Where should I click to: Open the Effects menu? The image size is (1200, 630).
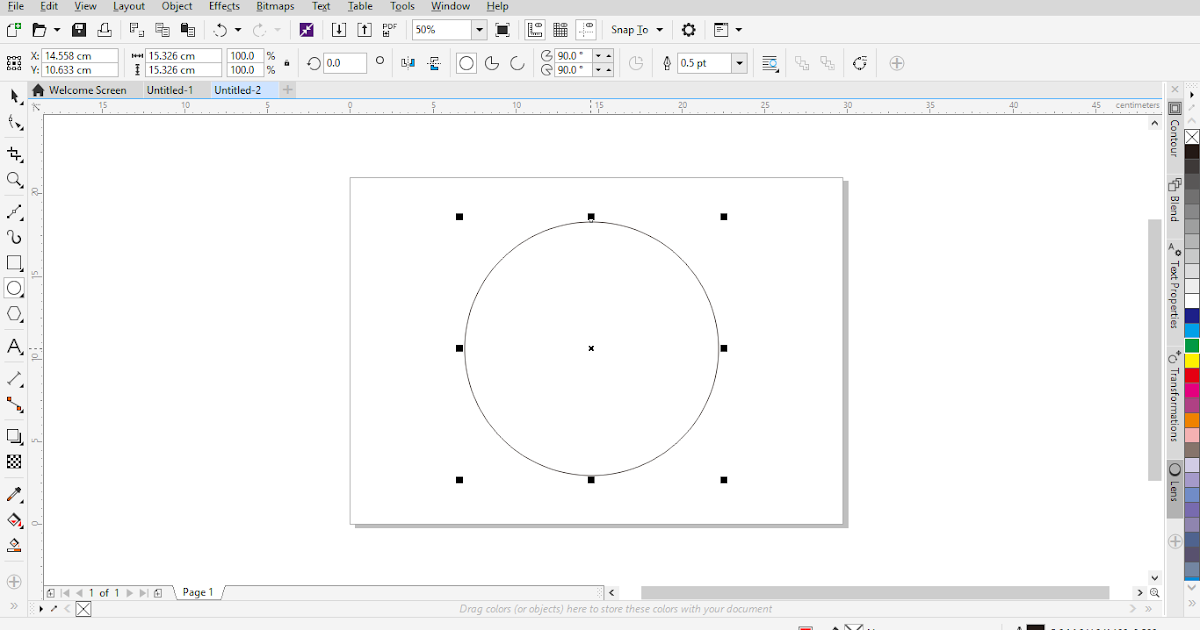[224, 6]
